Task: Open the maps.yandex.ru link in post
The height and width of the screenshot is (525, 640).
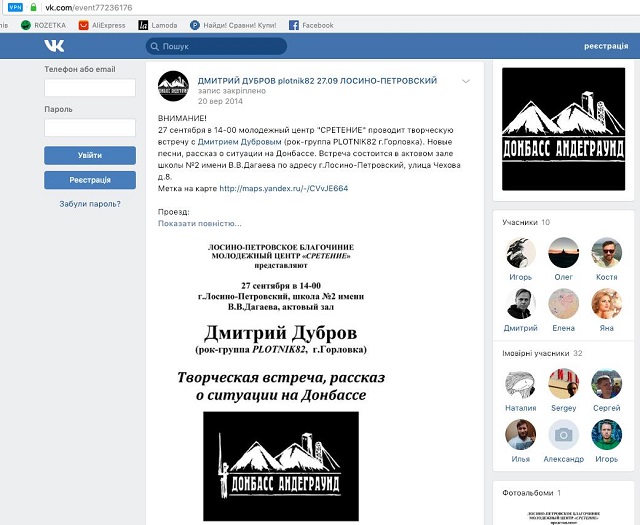Action: click(284, 188)
